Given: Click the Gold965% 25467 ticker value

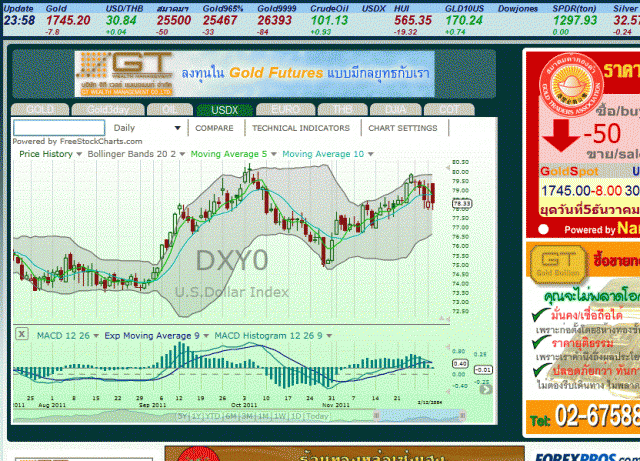Looking at the screenshot, I should click(x=220, y=20).
